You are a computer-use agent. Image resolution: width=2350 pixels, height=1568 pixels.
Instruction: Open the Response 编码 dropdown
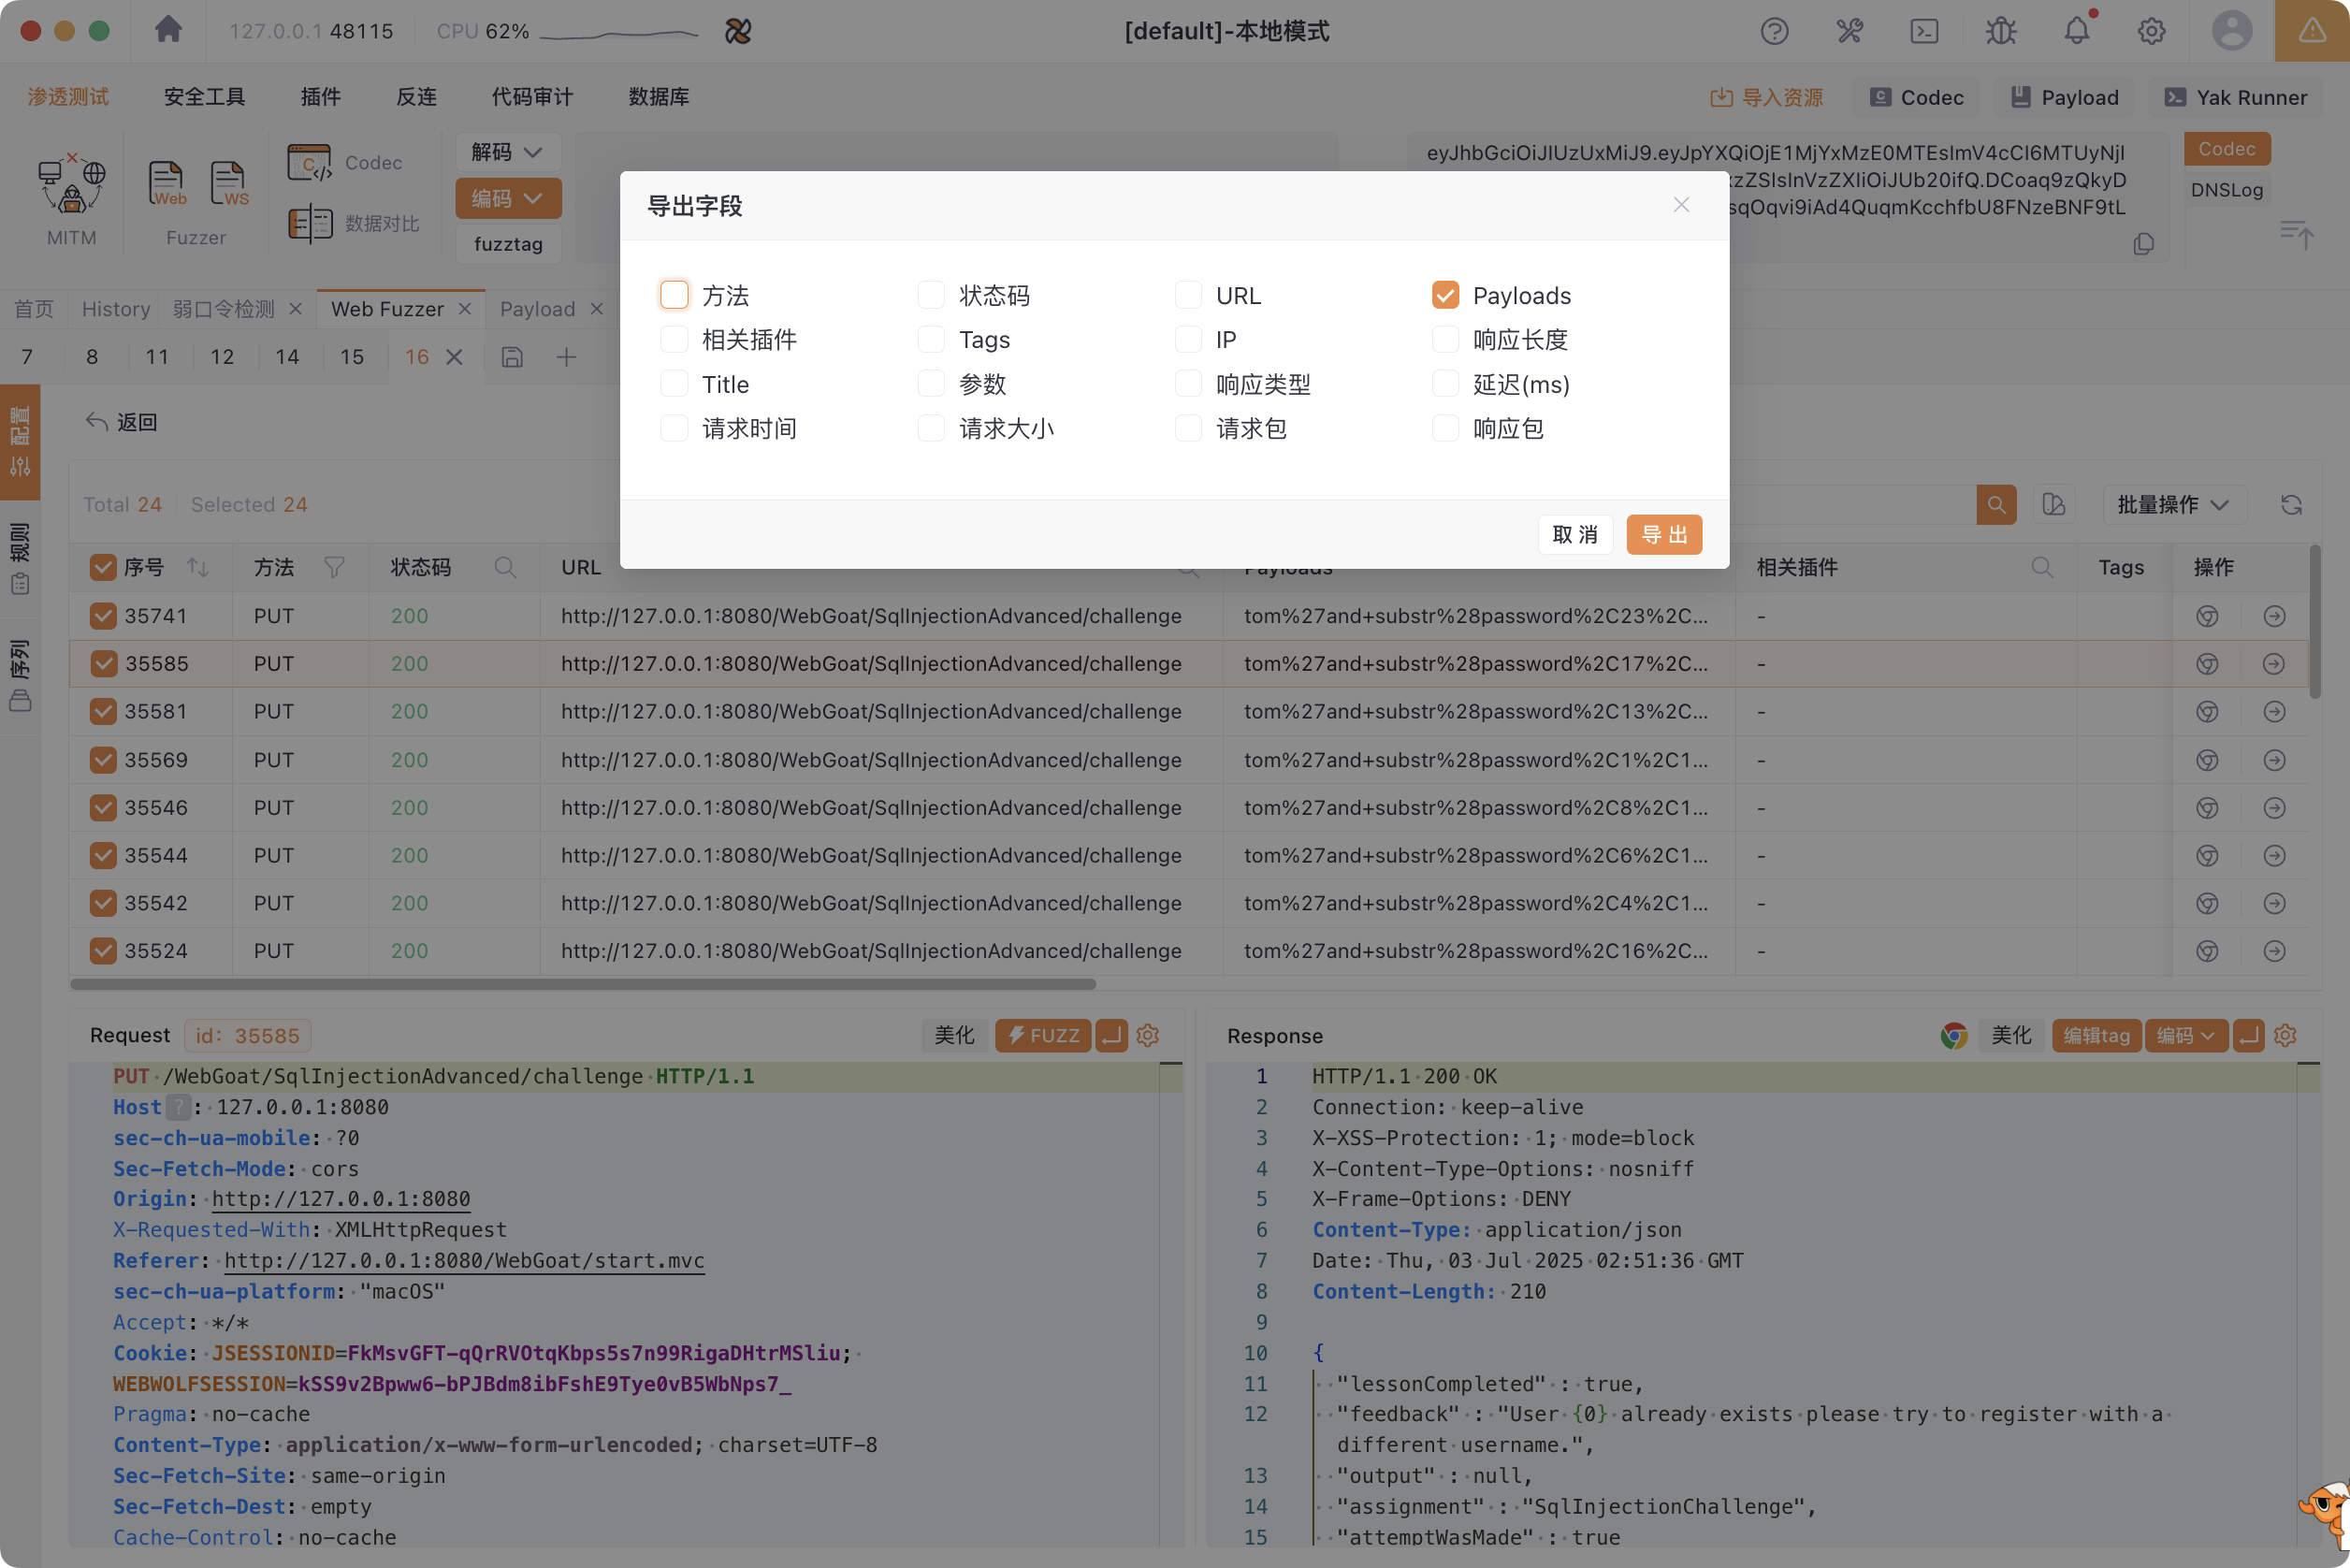pyautogui.click(x=2185, y=1035)
